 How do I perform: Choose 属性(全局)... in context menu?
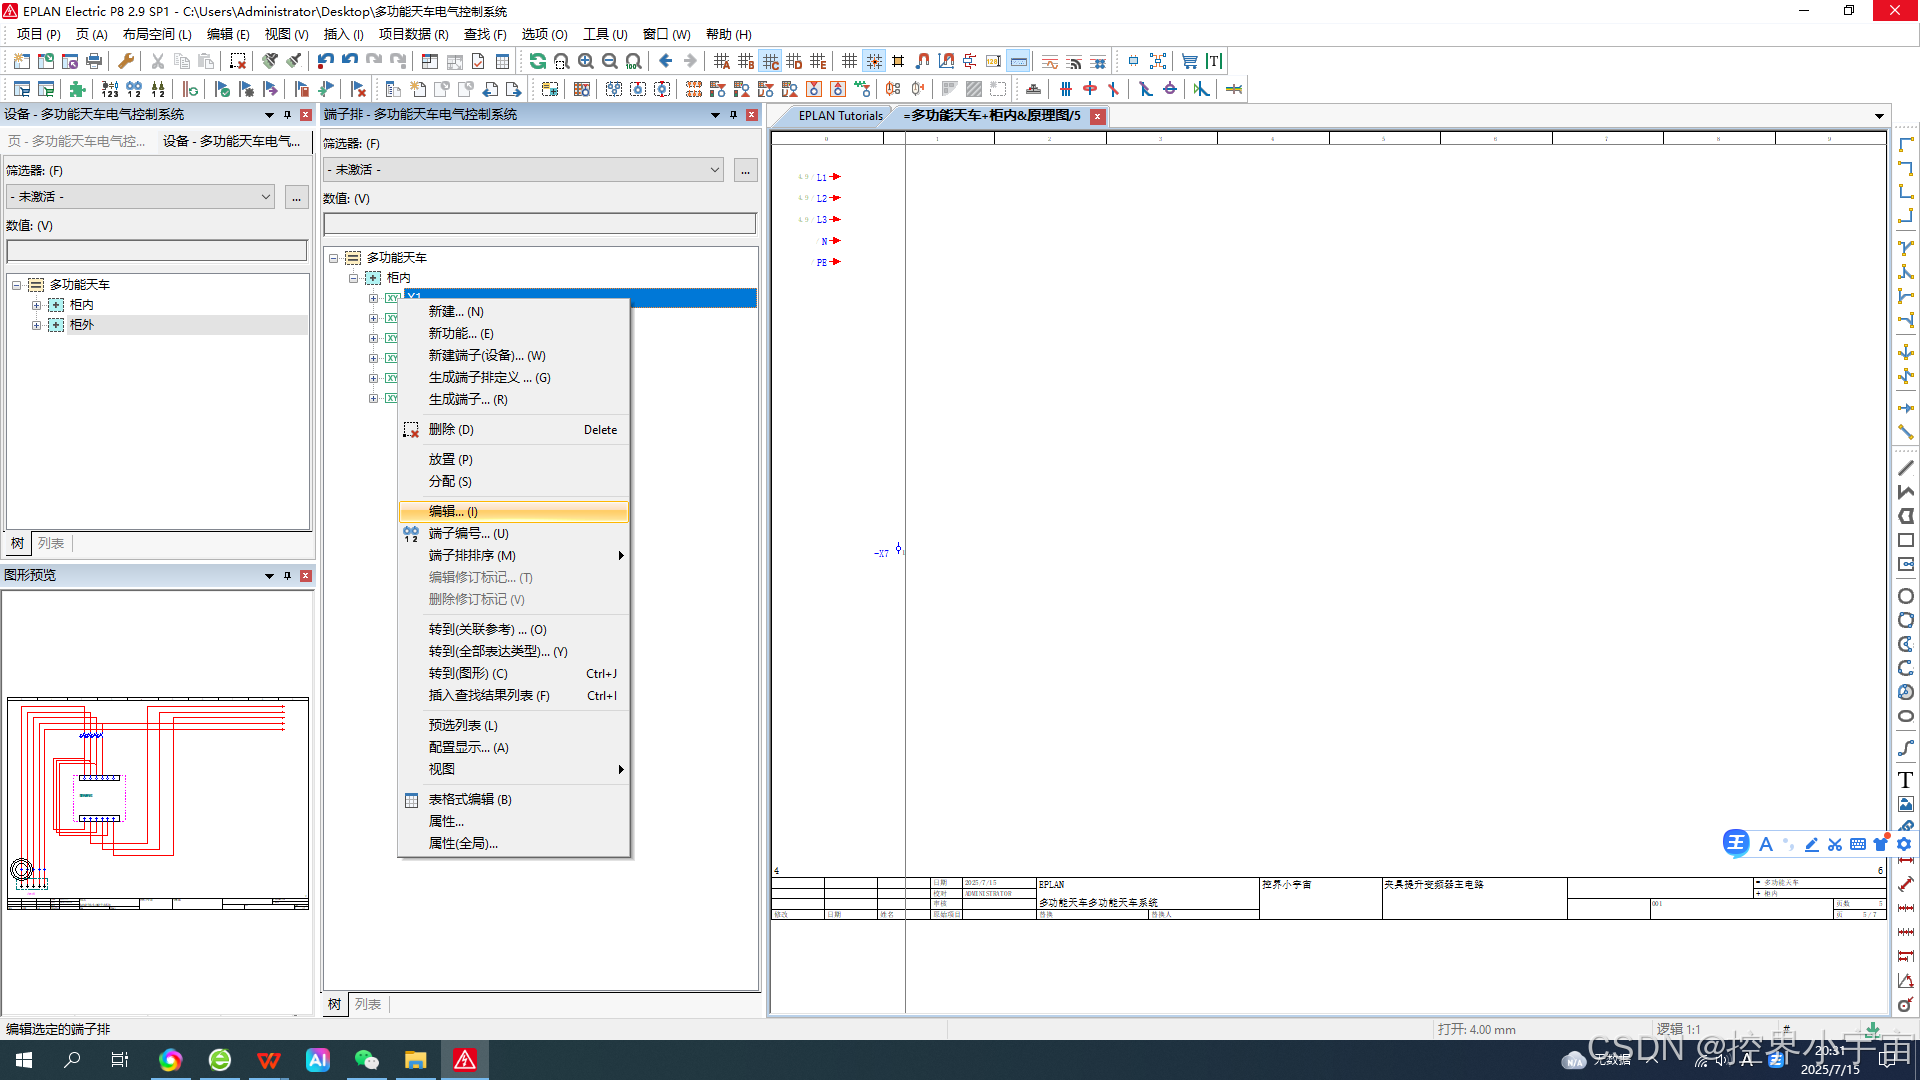click(x=514, y=844)
